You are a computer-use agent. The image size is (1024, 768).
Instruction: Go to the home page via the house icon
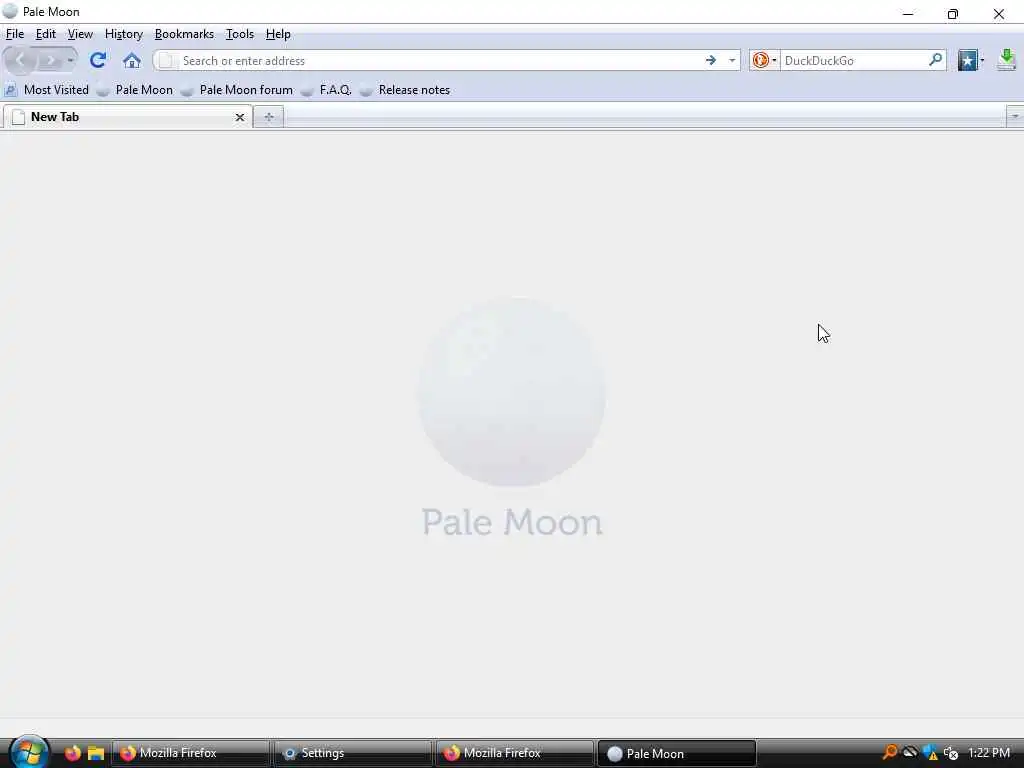[132, 61]
